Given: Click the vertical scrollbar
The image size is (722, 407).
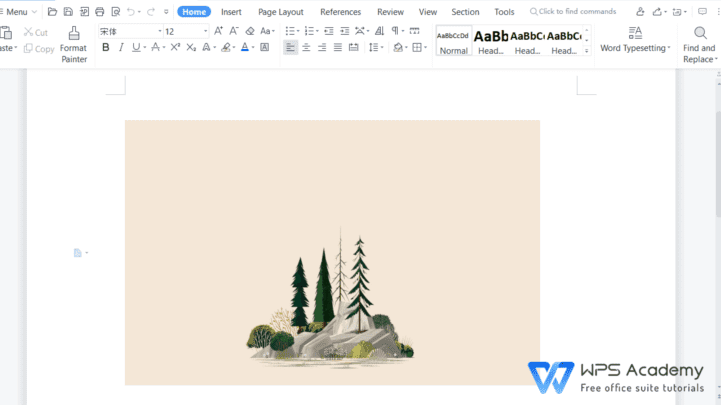Looking at the screenshot, I should click(x=718, y=163).
